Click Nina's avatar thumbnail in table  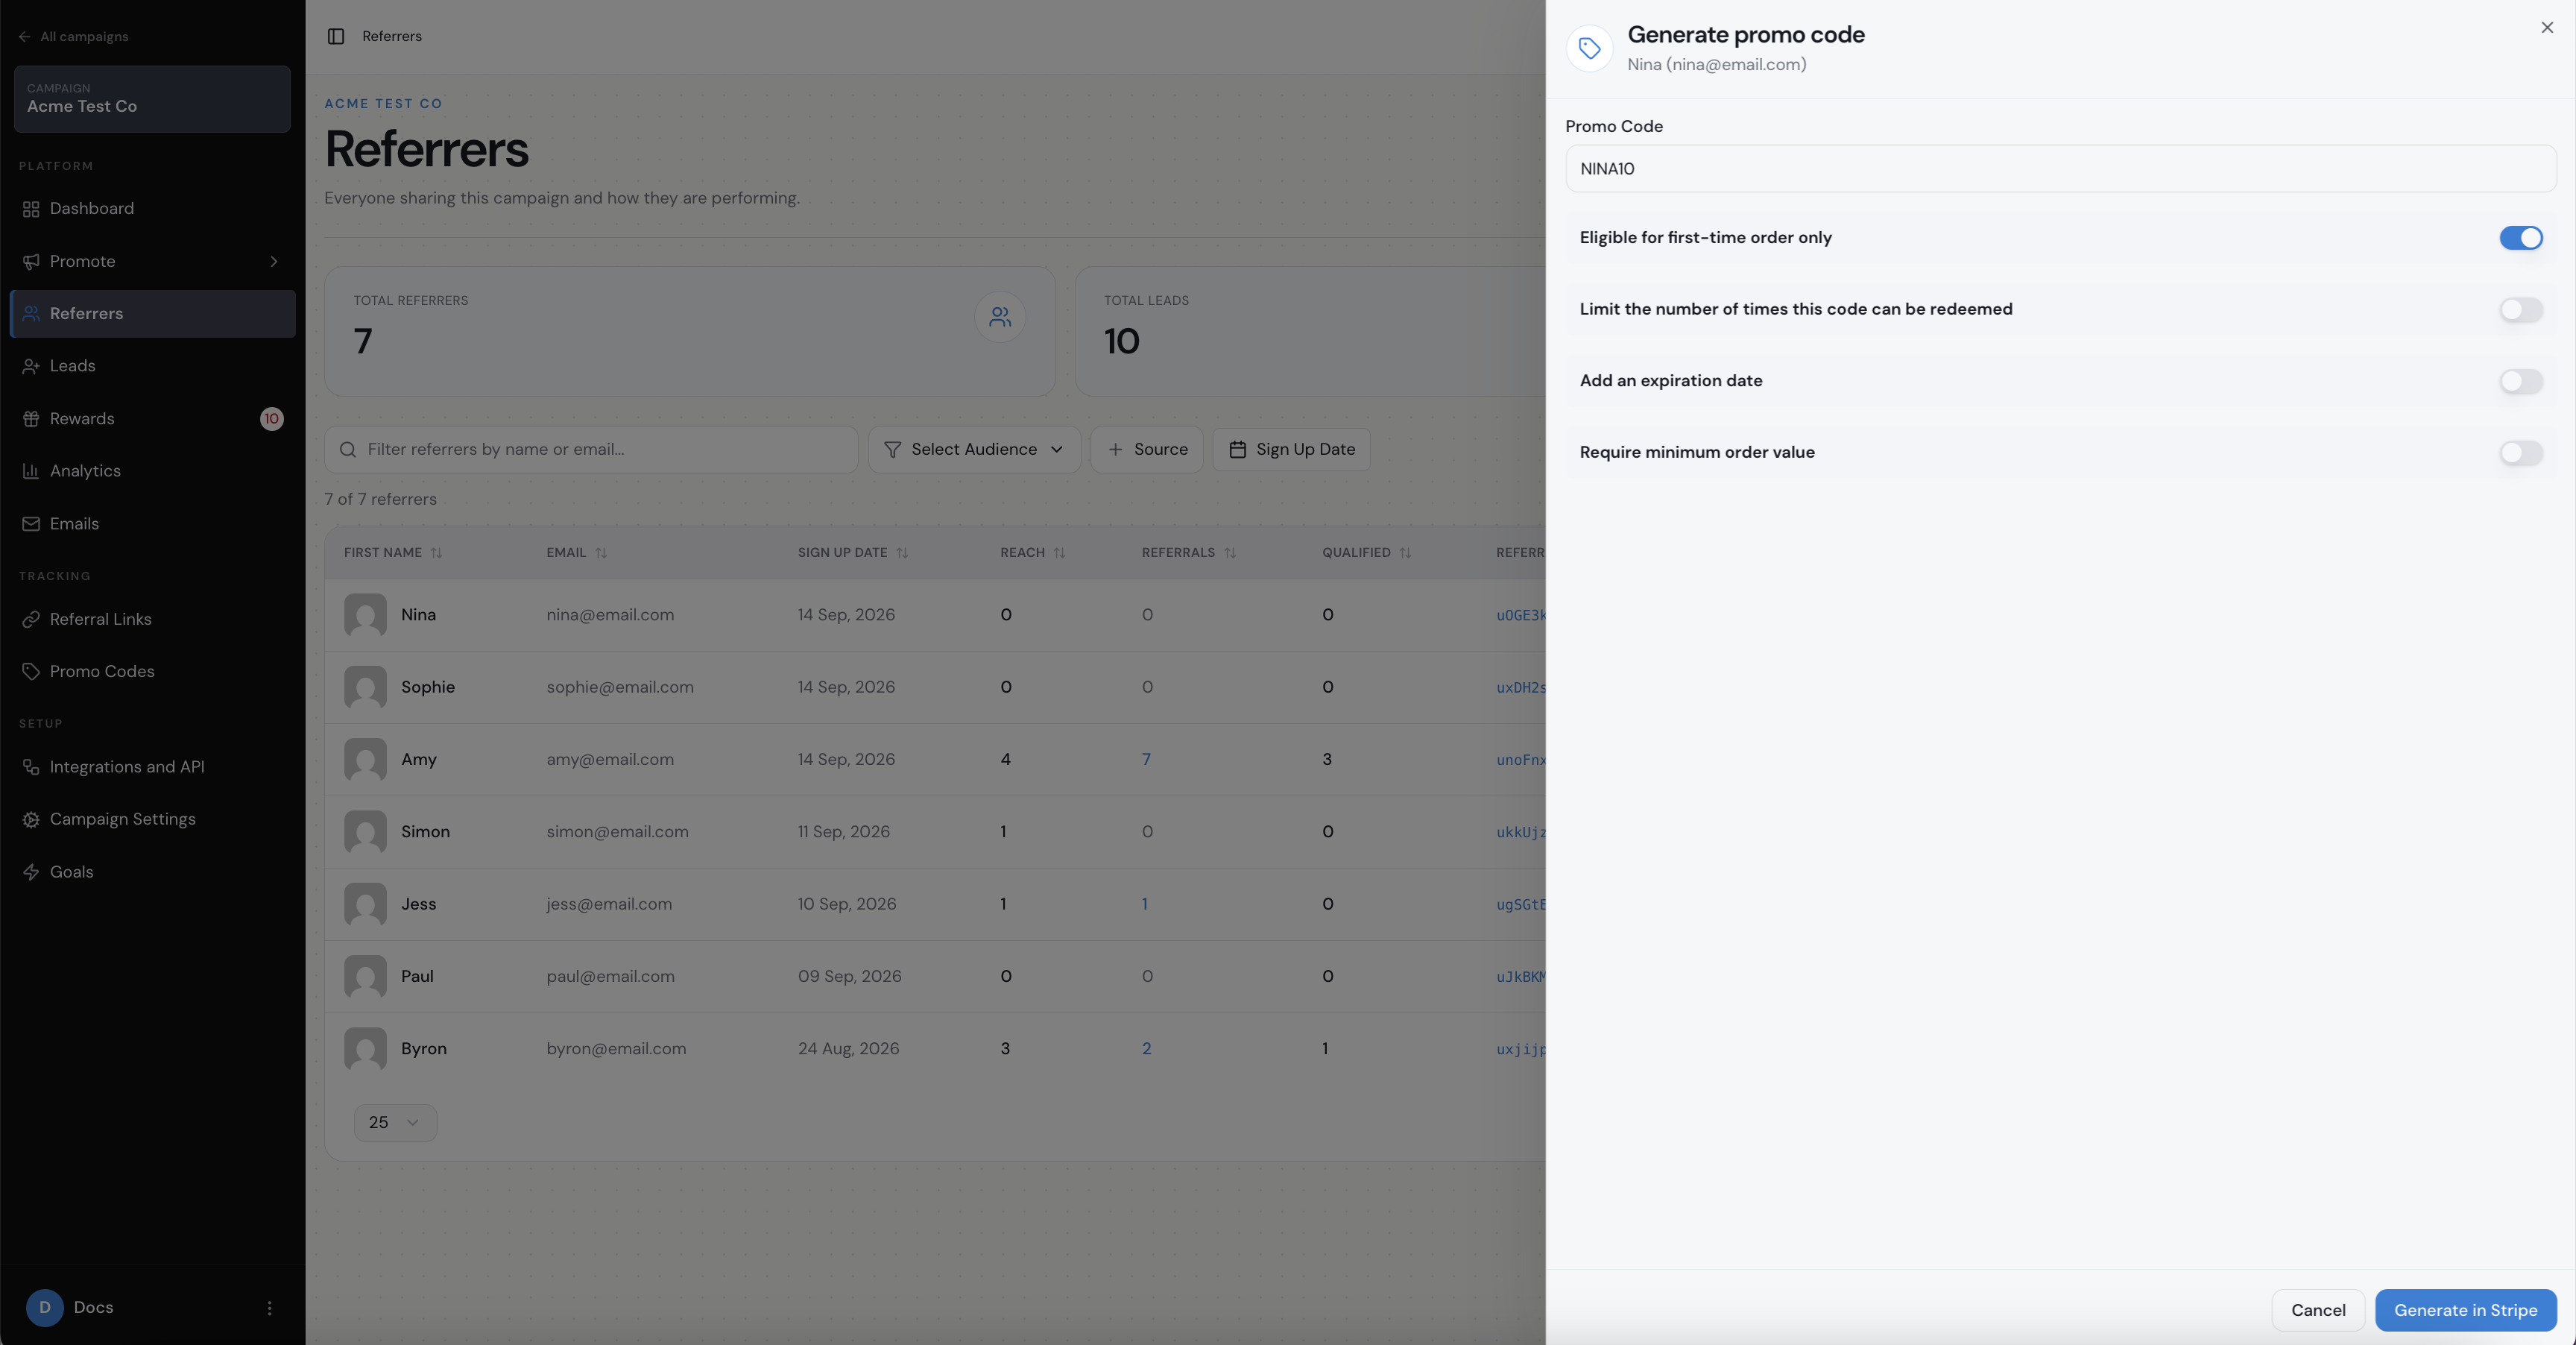coord(365,615)
